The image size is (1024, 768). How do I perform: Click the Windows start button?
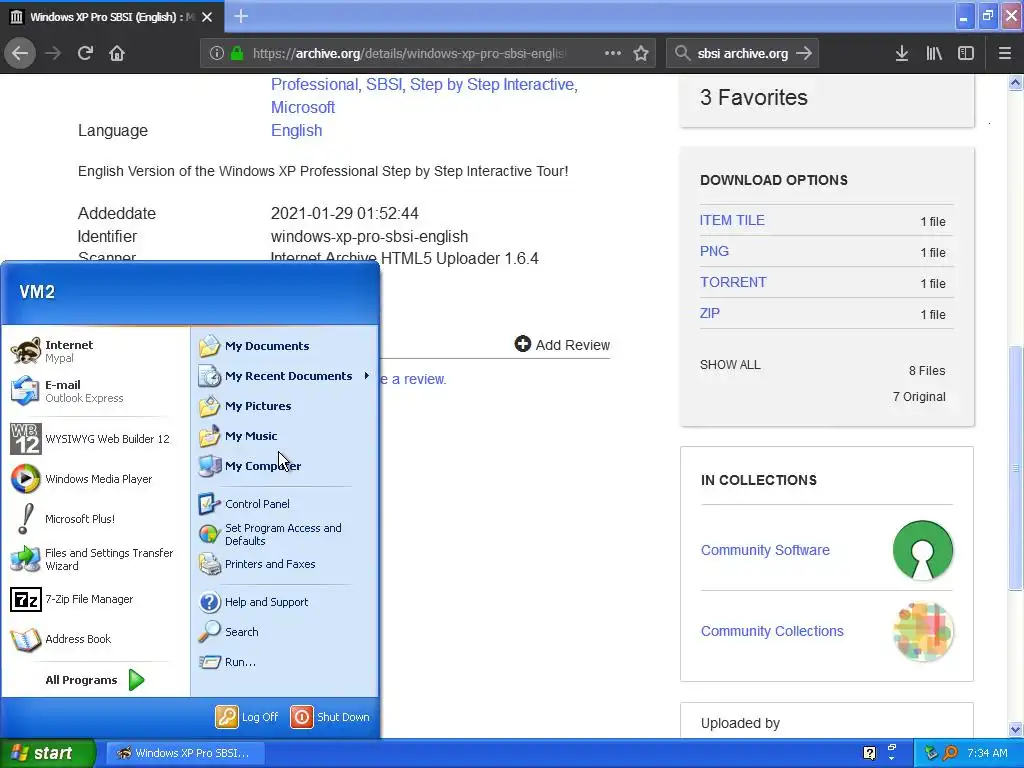(x=47, y=753)
